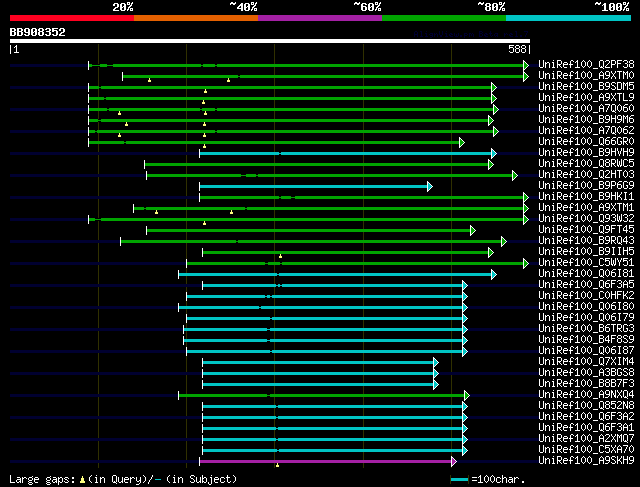Select hit label UniRef100_Q66GR0
The image size is (640, 487).
586,141
